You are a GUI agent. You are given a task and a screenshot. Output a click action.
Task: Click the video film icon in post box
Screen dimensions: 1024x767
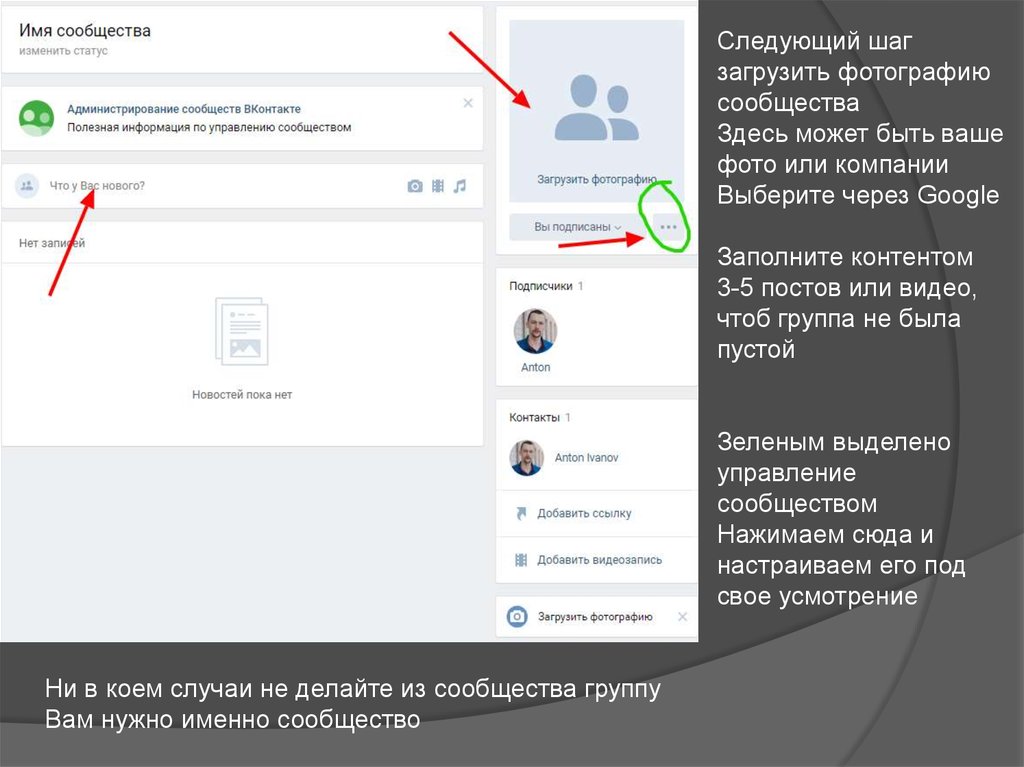(438, 186)
